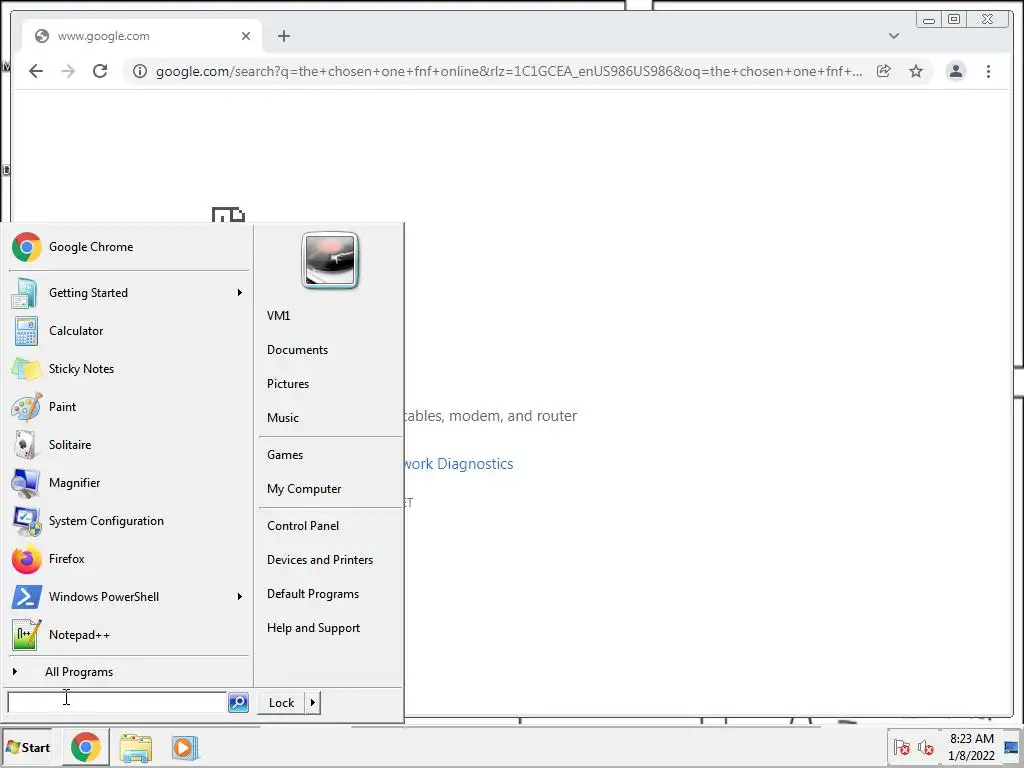This screenshot has height=768, width=1024.
Task: Open System Configuration icon
Action: click(x=25, y=521)
